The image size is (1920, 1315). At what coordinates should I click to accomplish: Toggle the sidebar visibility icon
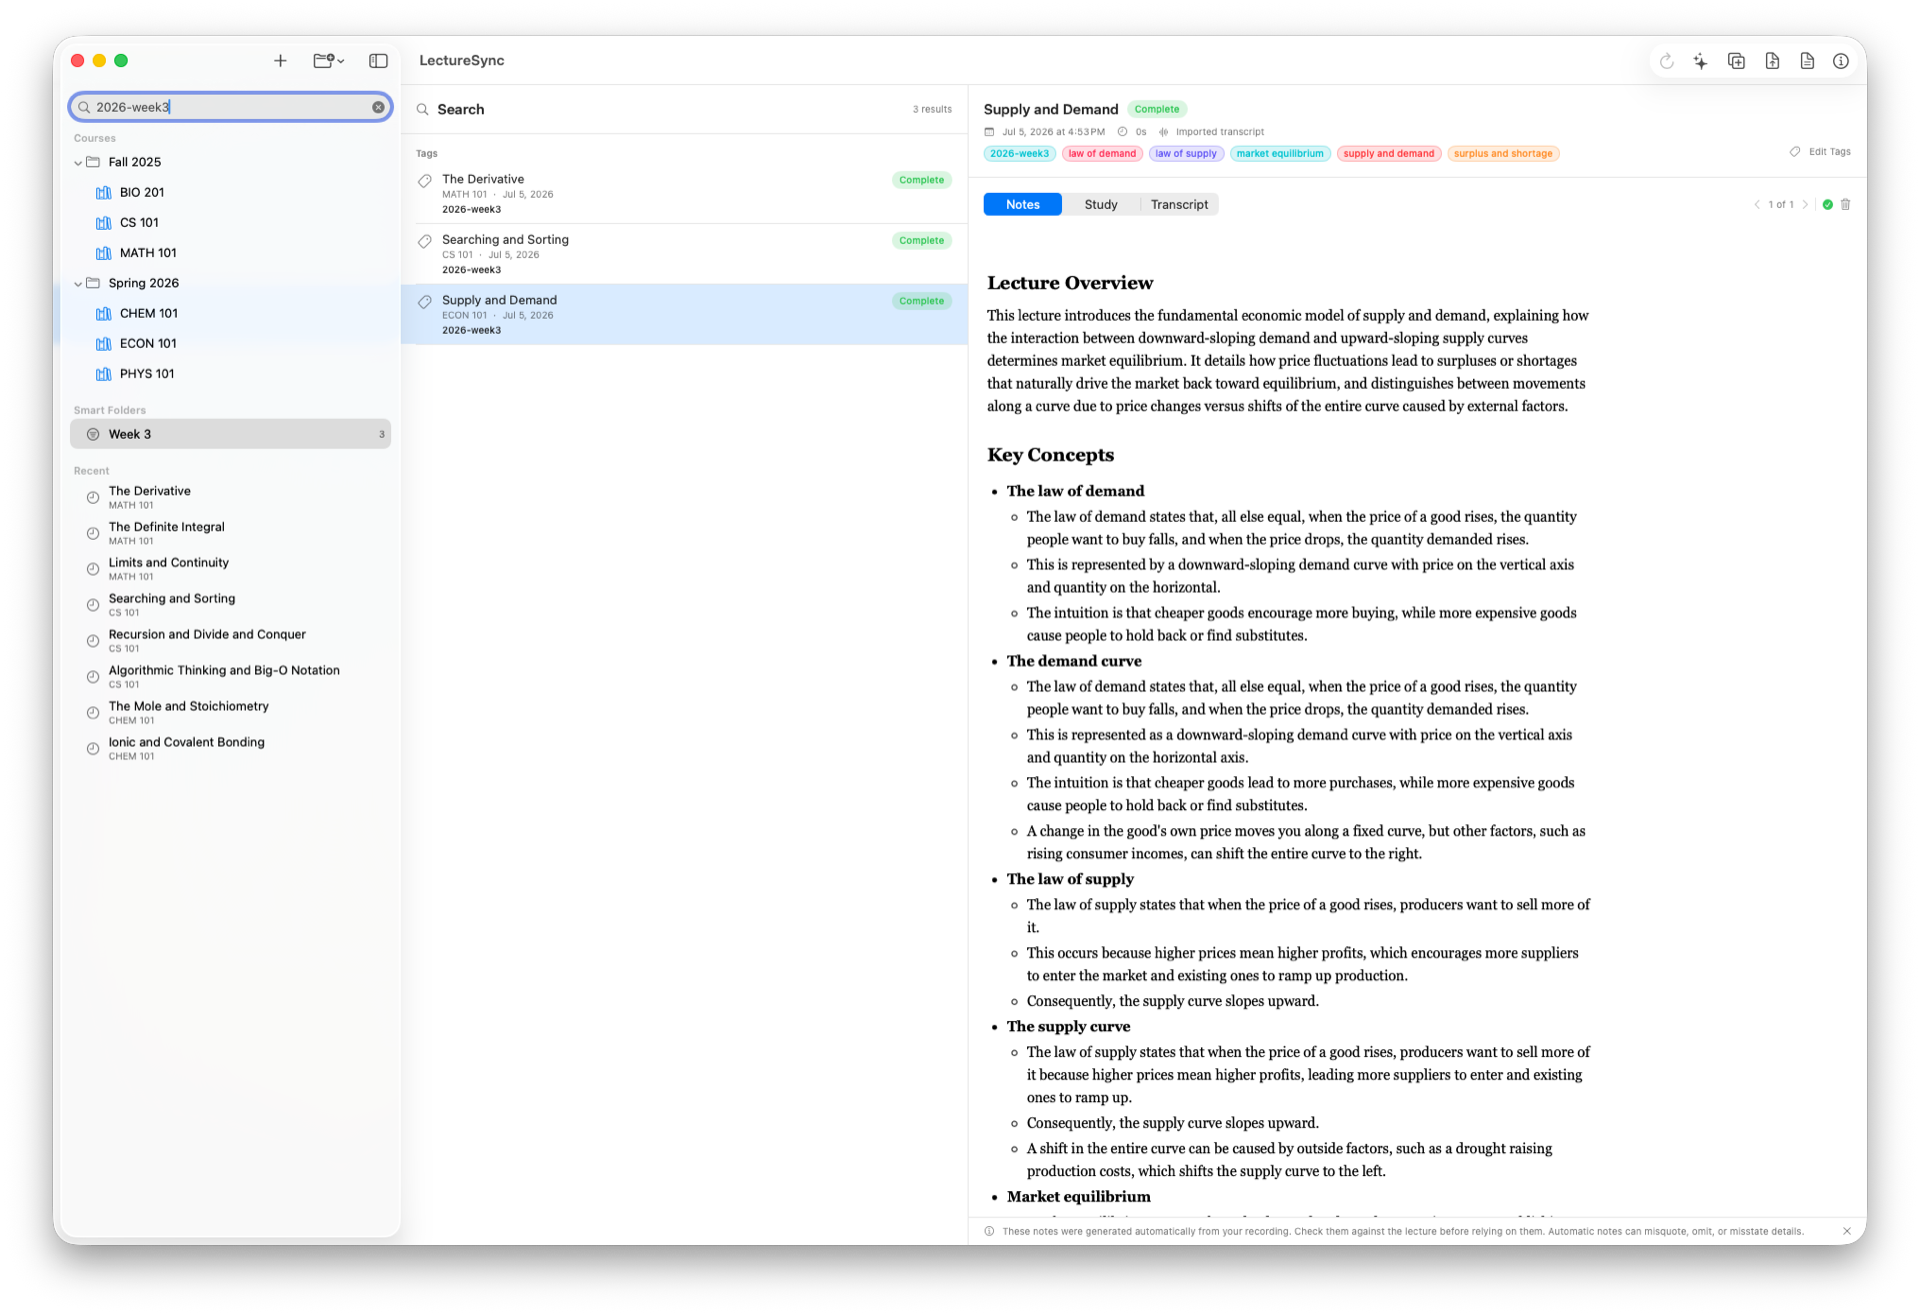(378, 61)
